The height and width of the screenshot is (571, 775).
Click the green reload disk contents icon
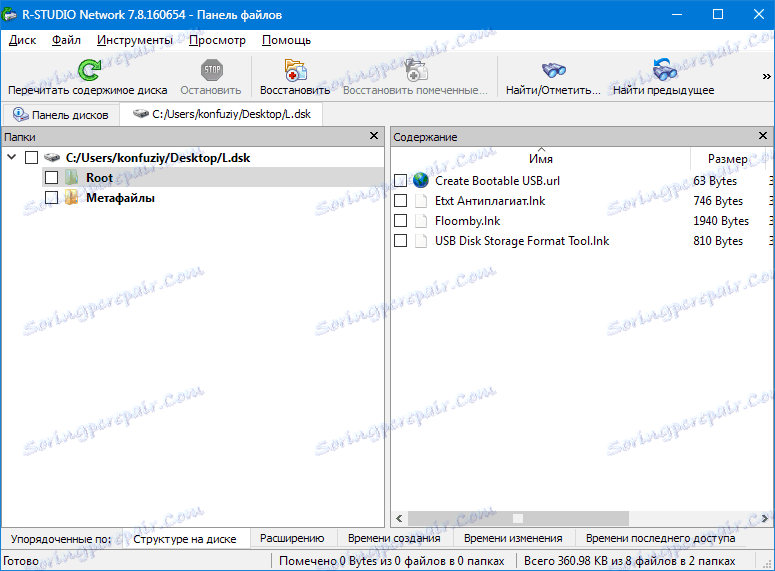click(89, 70)
